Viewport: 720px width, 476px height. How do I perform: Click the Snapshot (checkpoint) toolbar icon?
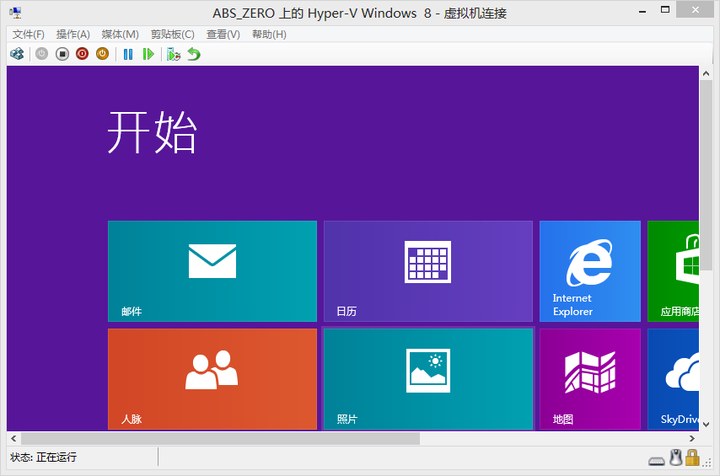click(x=174, y=54)
